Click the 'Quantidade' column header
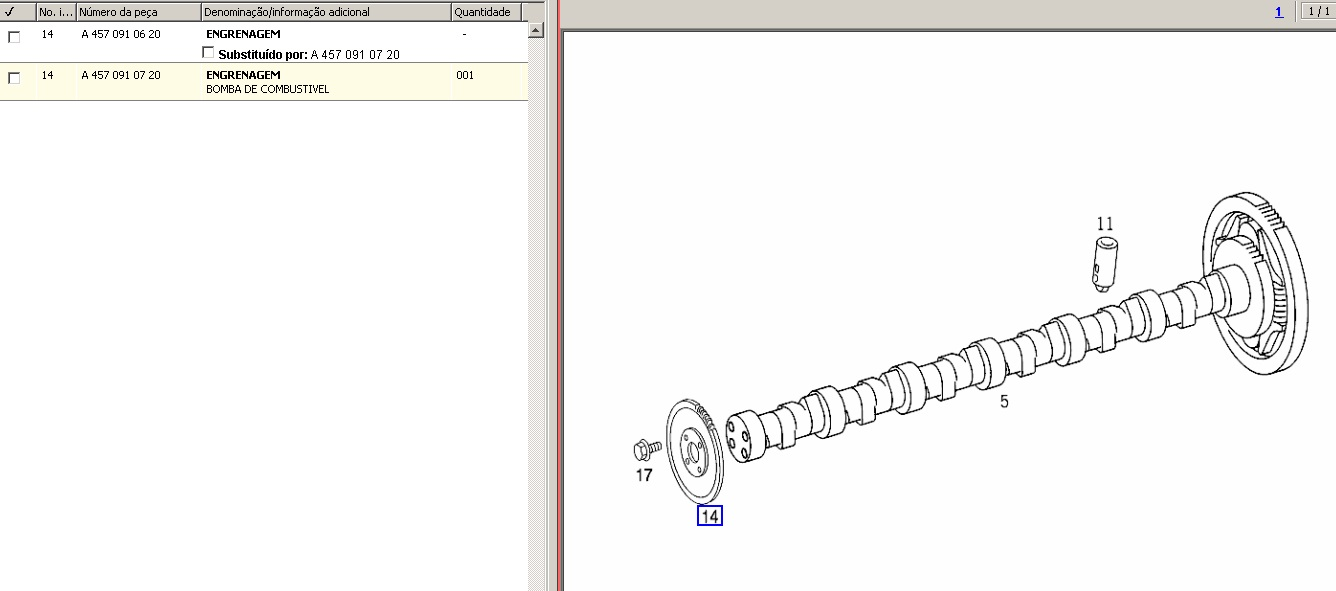 coord(482,12)
